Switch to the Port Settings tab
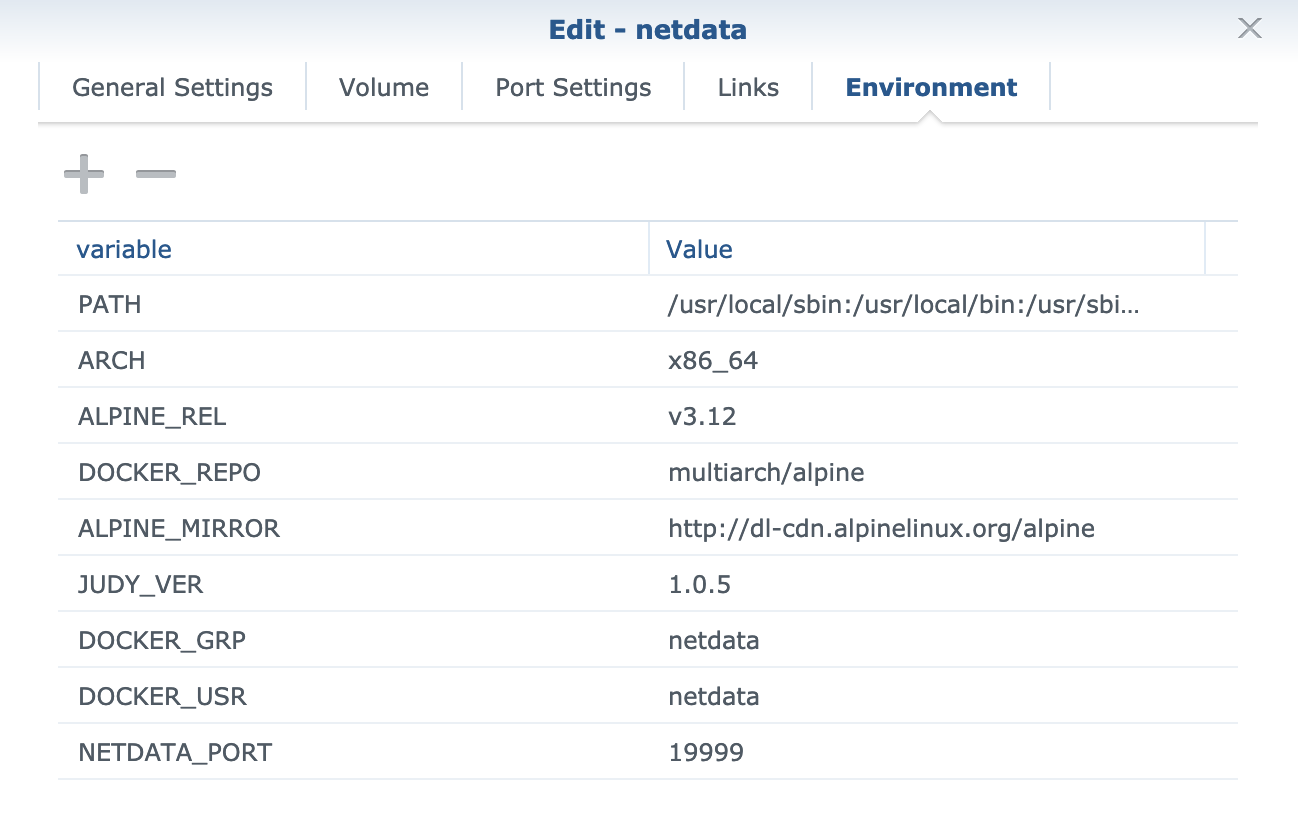The image size is (1298, 830). [571, 87]
